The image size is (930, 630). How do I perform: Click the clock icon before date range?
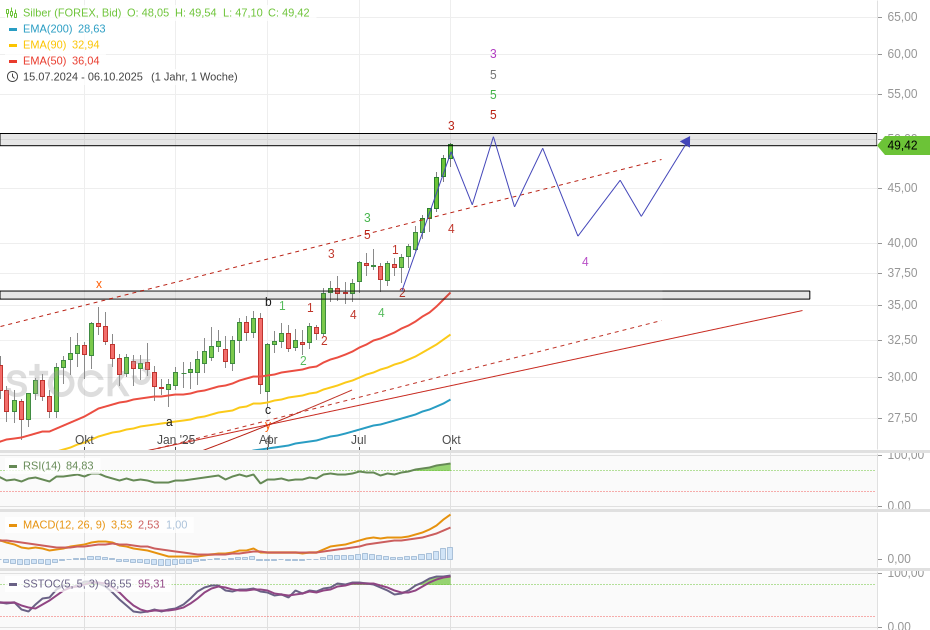pyautogui.click(x=12, y=77)
